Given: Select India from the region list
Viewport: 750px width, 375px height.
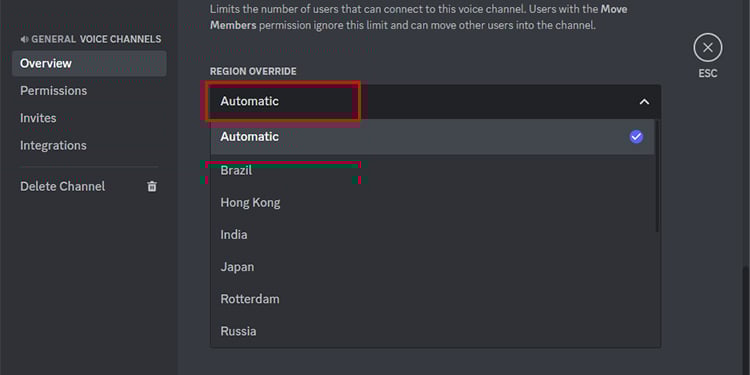Looking at the screenshot, I should (x=432, y=234).
